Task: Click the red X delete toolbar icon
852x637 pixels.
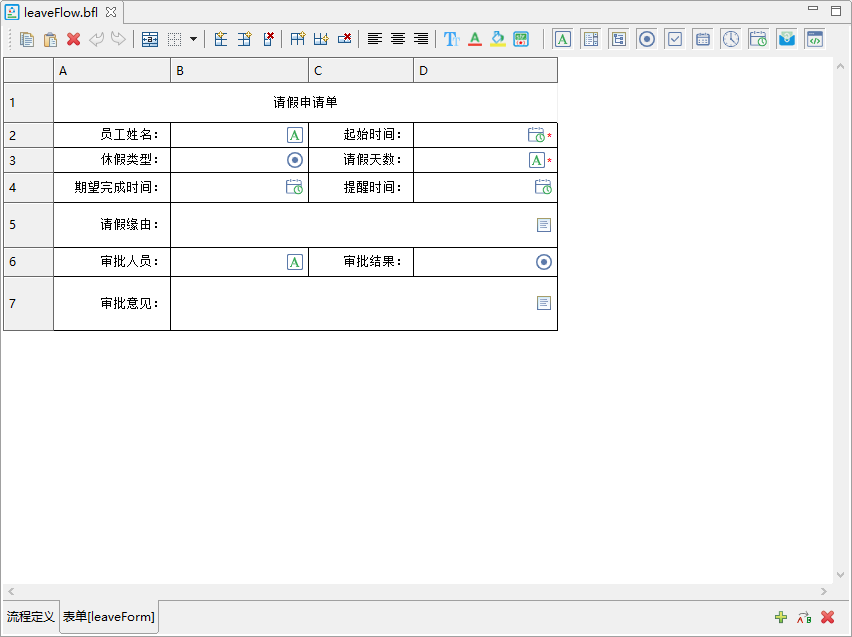Action: click(x=73, y=39)
